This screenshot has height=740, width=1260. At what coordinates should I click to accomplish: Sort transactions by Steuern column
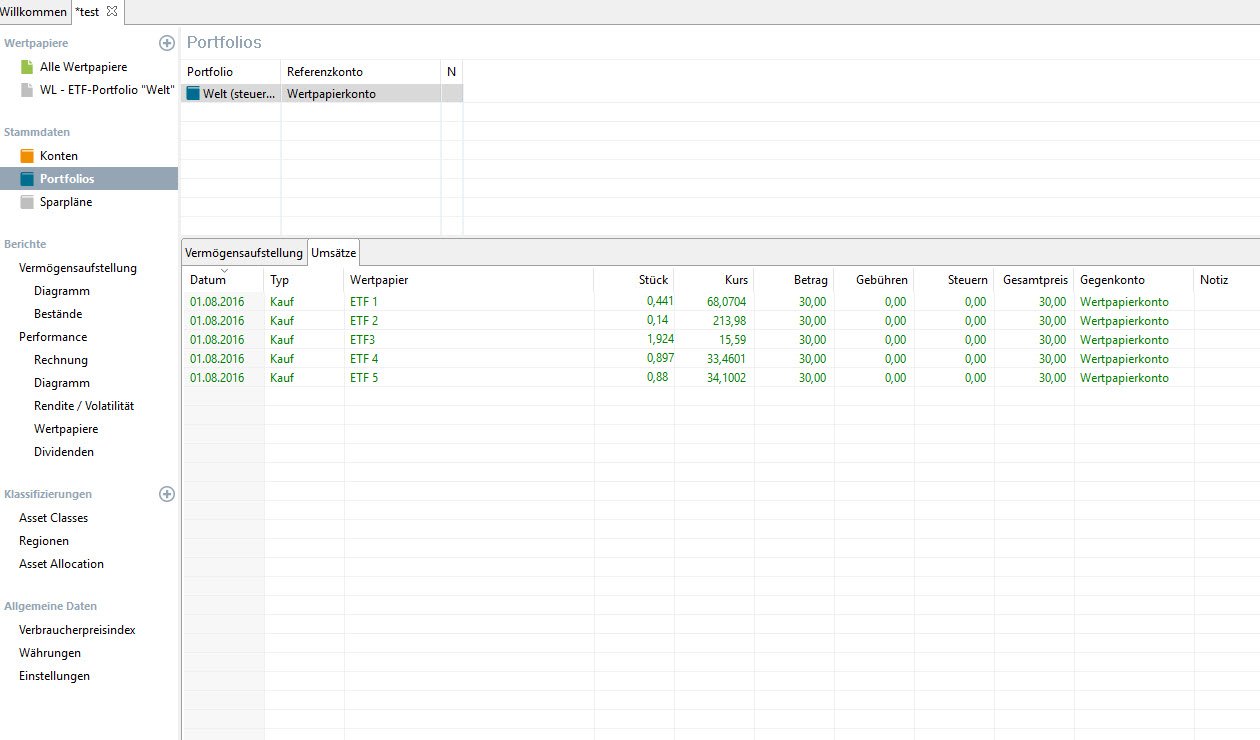(x=954, y=280)
